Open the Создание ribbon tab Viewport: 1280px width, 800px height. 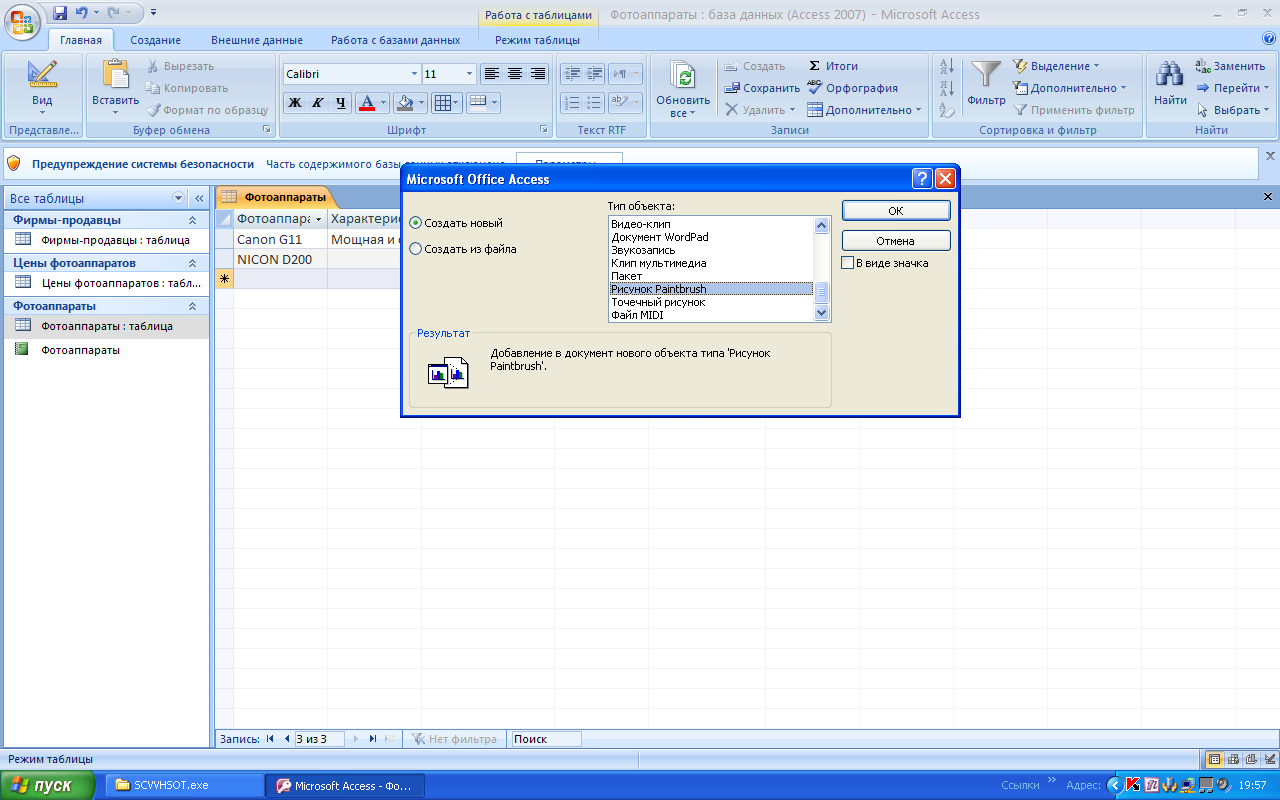click(155, 40)
